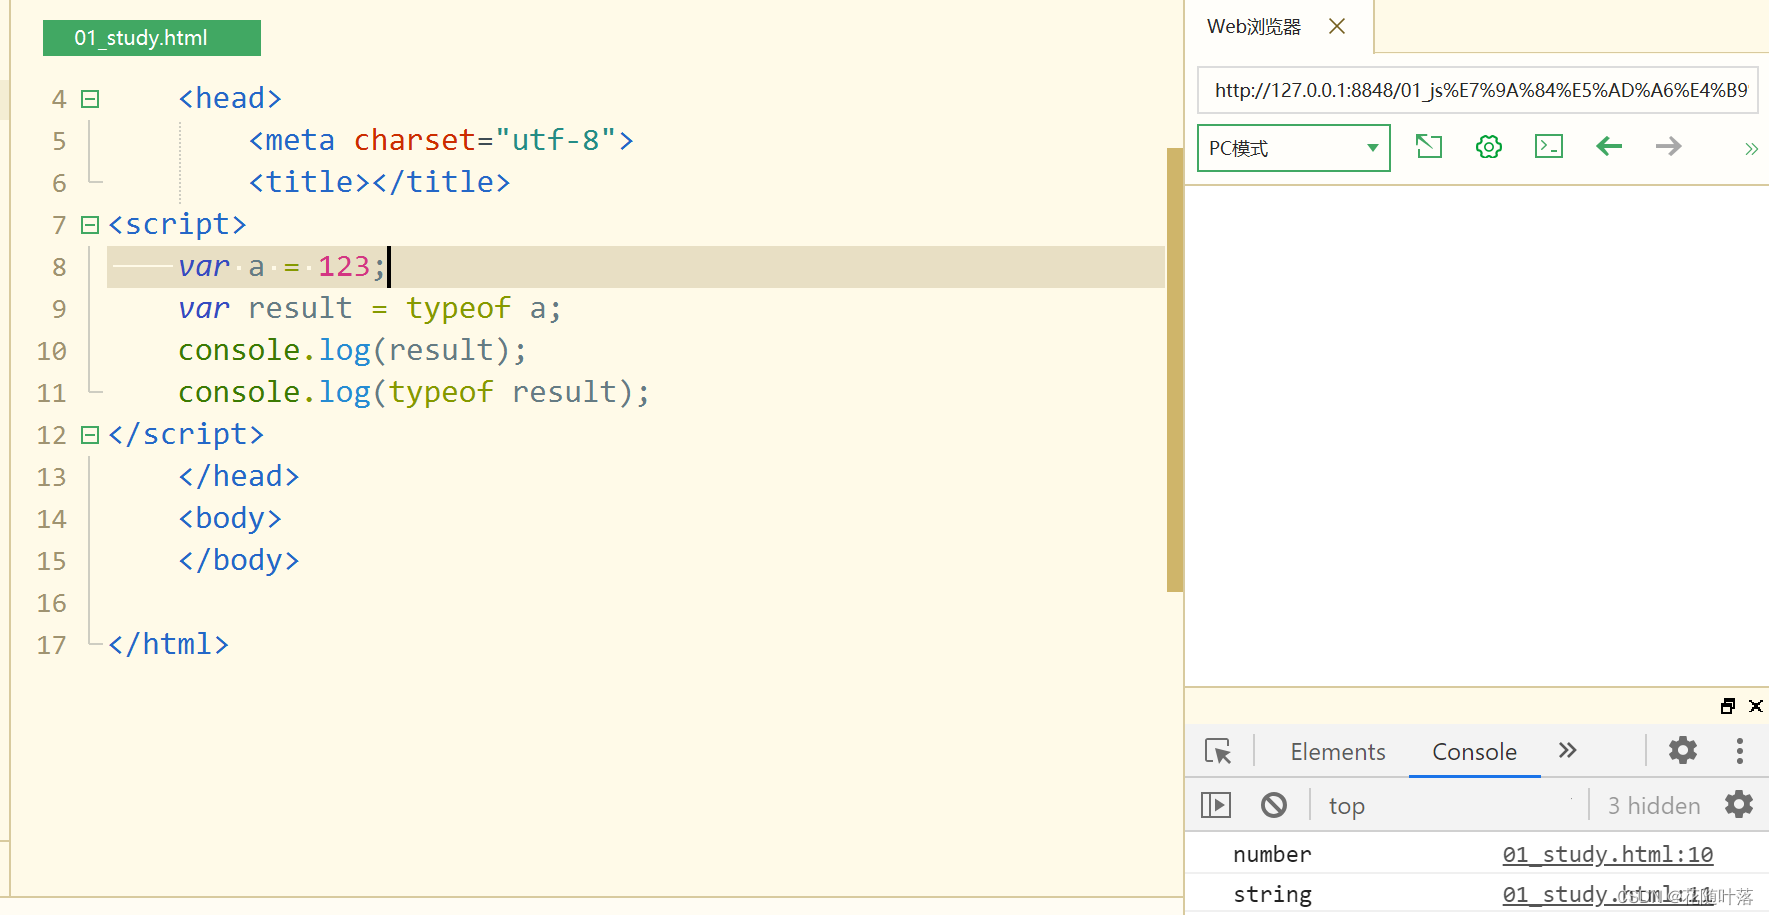This screenshot has height=915, width=1769.
Task: Click the 123 value on line 8
Action: point(344,266)
